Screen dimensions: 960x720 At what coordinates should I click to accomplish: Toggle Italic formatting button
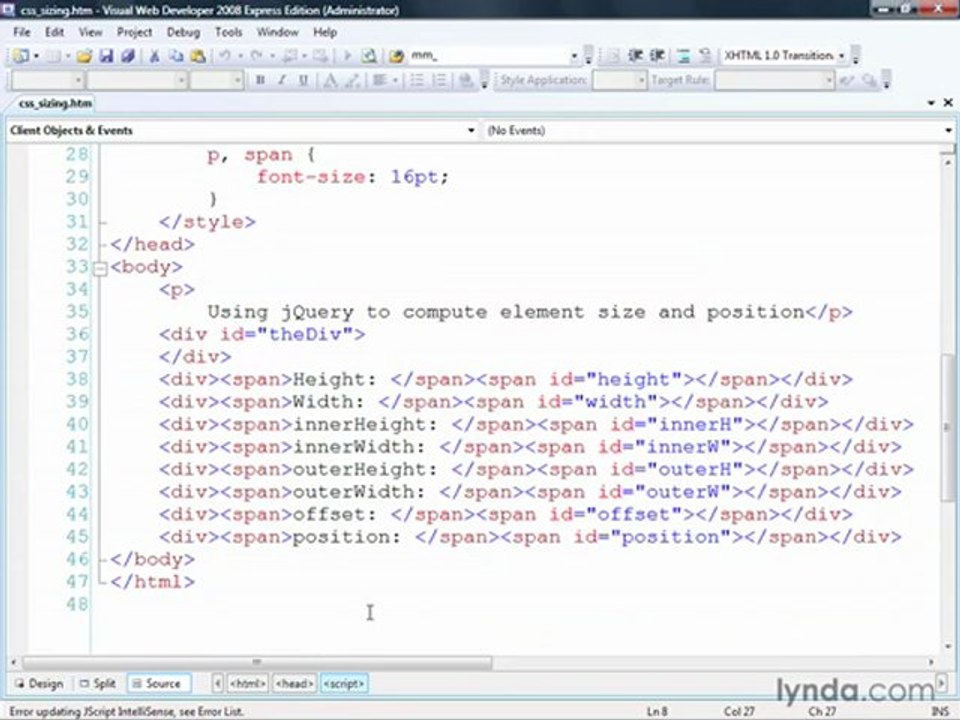pos(282,80)
